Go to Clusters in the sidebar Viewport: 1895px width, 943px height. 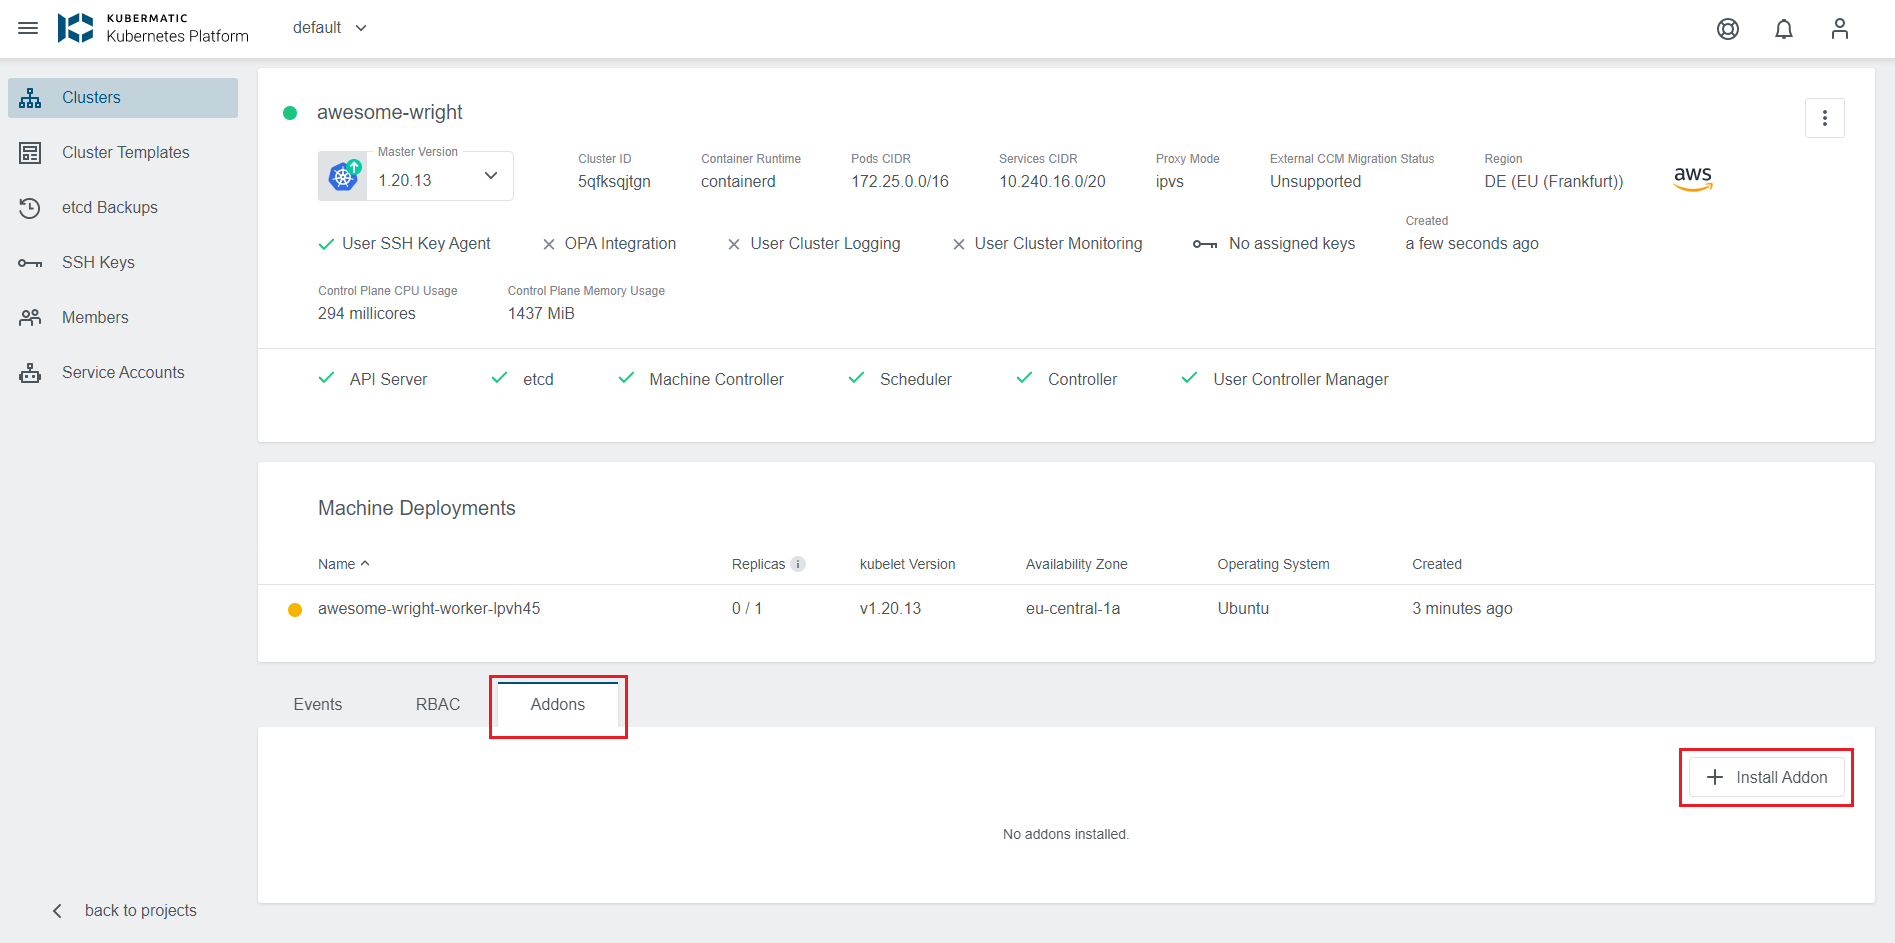click(x=123, y=98)
